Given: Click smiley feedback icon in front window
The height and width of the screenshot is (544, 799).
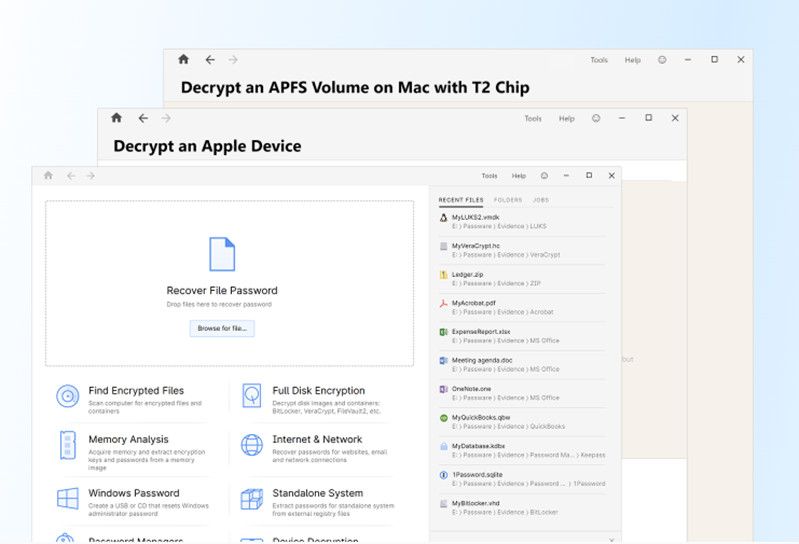Looking at the screenshot, I should tap(544, 176).
